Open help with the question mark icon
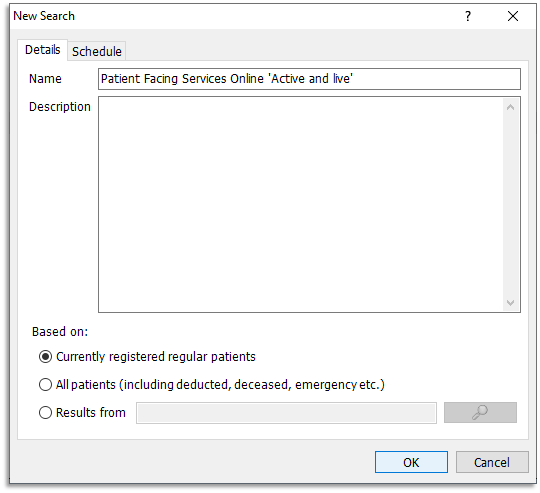This screenshot has height=493, width=540. click(468, 16)
